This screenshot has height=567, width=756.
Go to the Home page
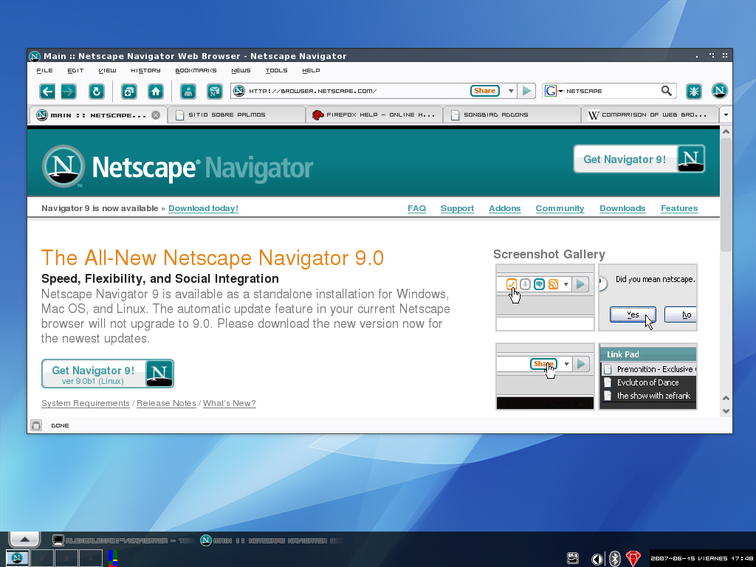156,91
